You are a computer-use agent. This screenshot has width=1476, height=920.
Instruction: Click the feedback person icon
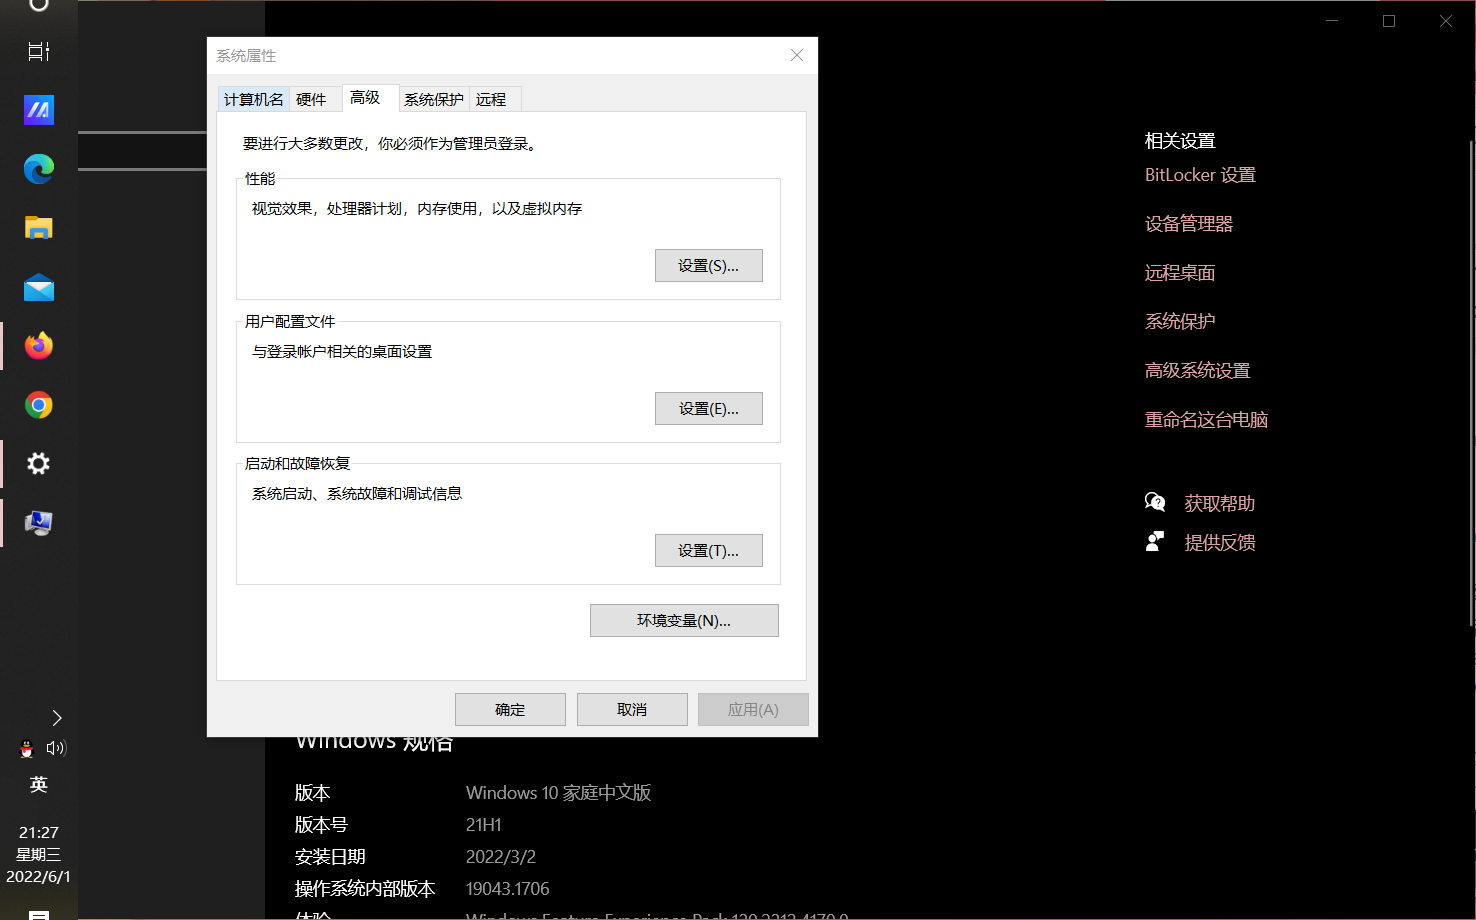[x=1155, y=542]
